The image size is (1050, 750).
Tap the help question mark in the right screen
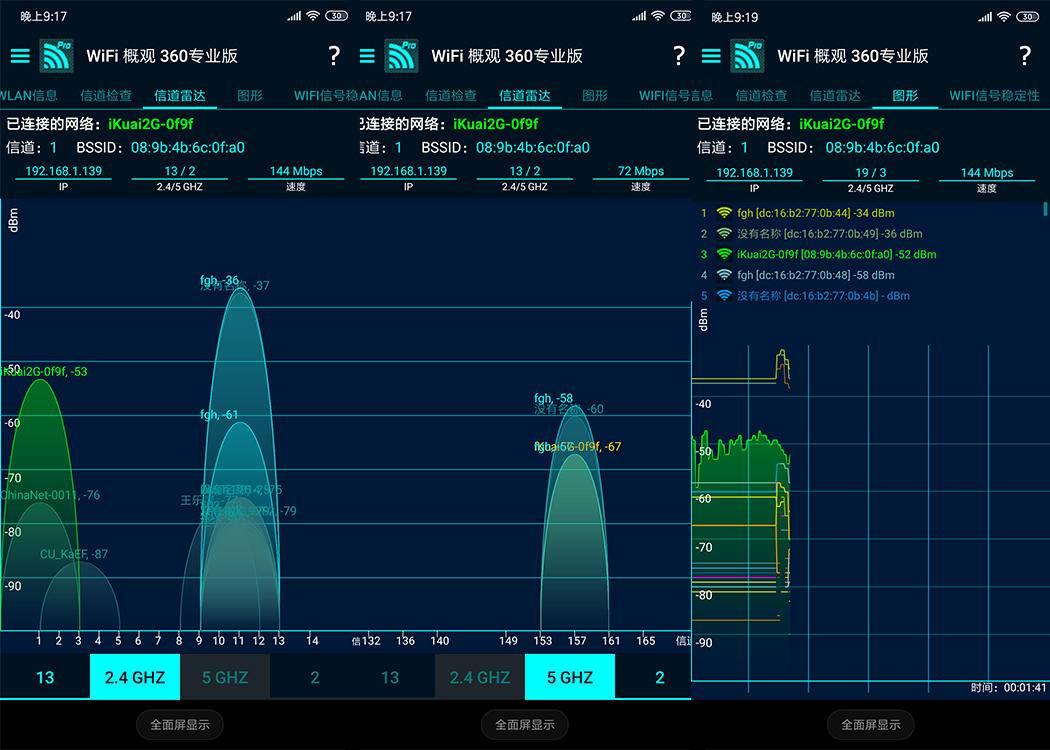[1025, 56]
